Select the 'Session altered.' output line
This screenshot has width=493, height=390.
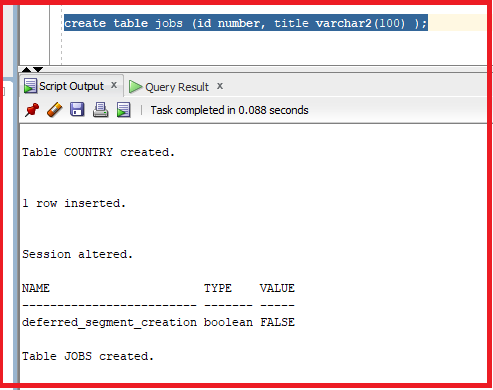[77, 254]
